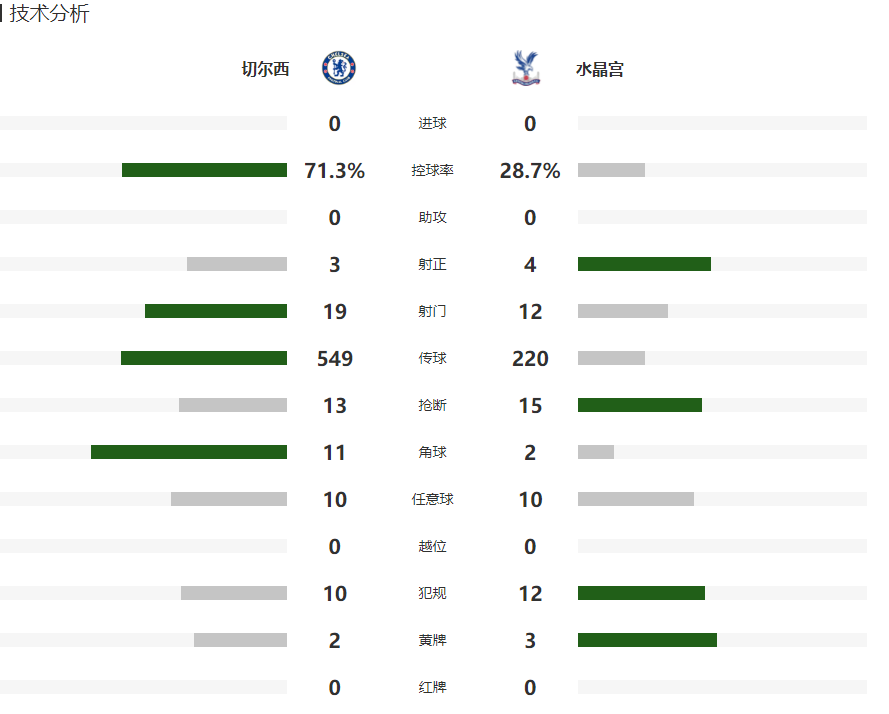Click Crystal Palace's 220 passes value
This screenshot has width=889, height=714.
(530, 359)
